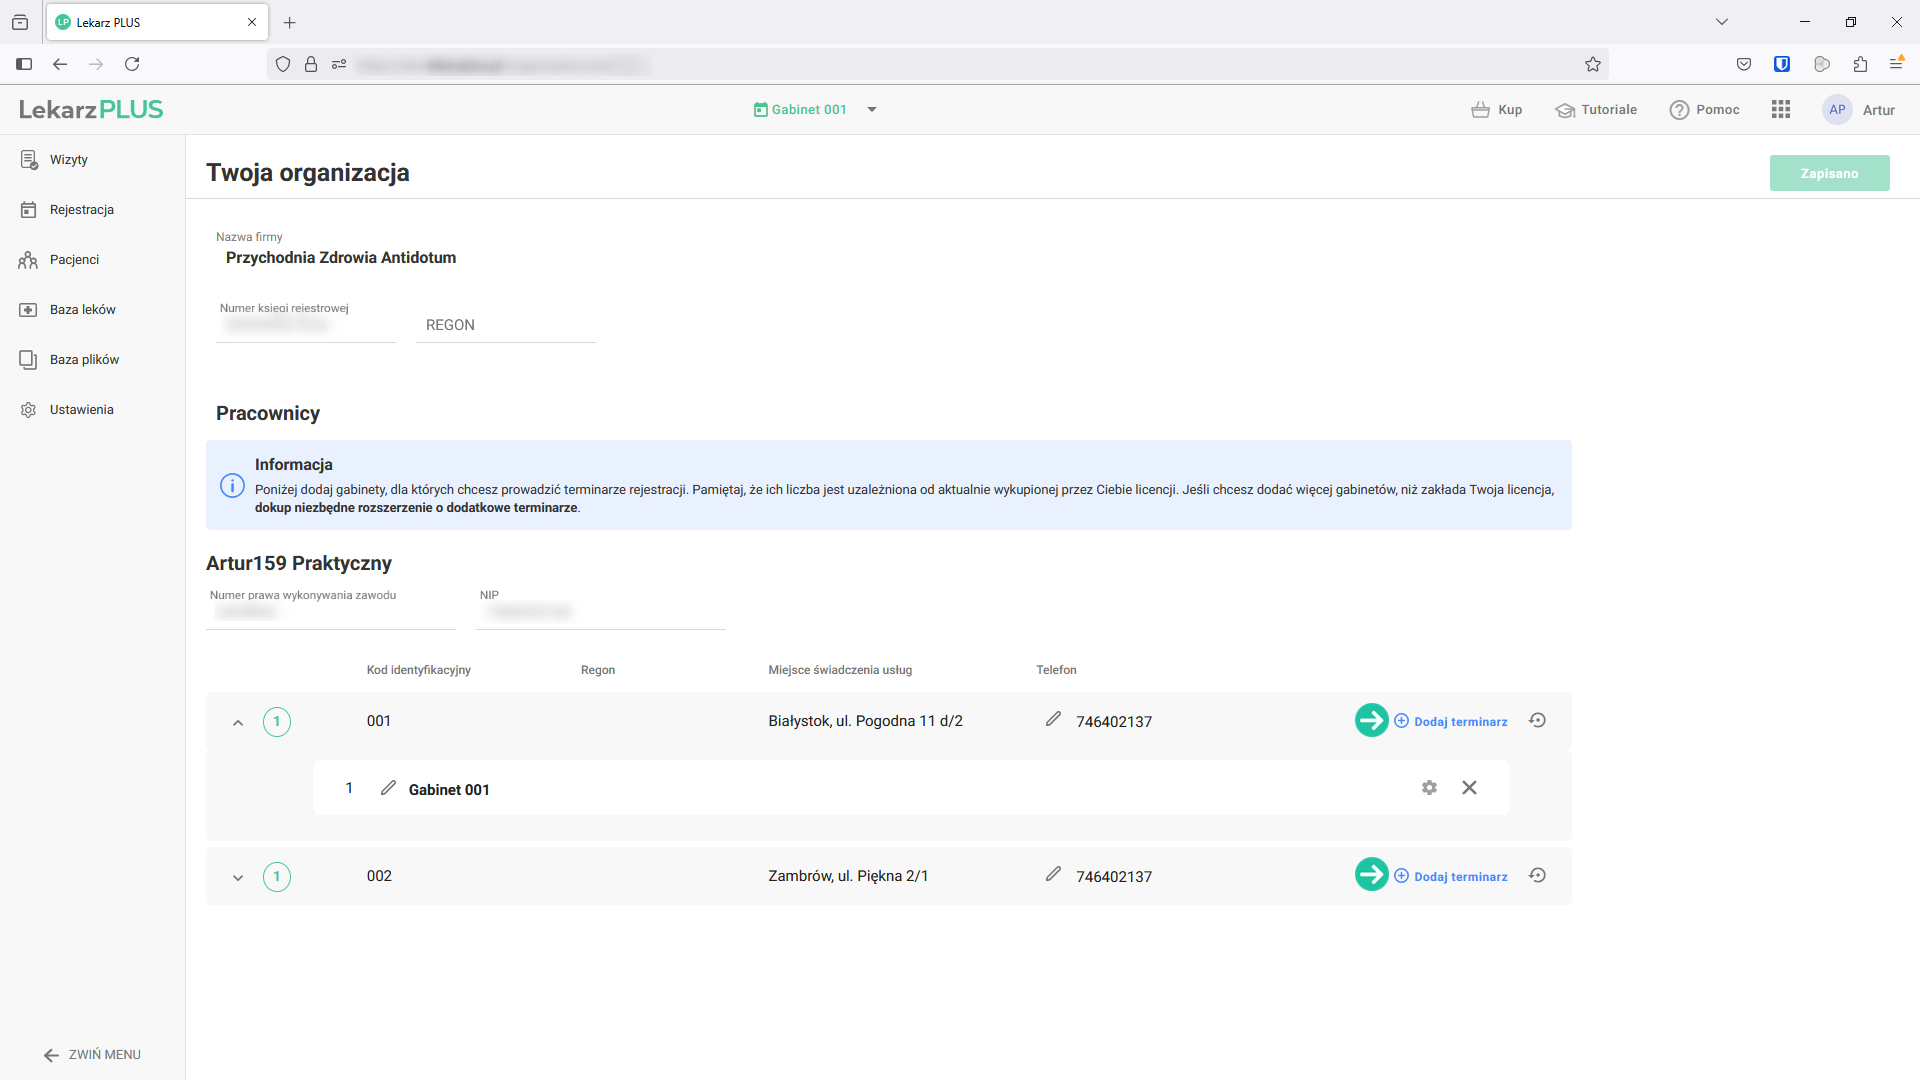Screen dimensions: 1920x1080
Task: Edit the Zambrów row with pencil icon
Action: (1053, 874)
